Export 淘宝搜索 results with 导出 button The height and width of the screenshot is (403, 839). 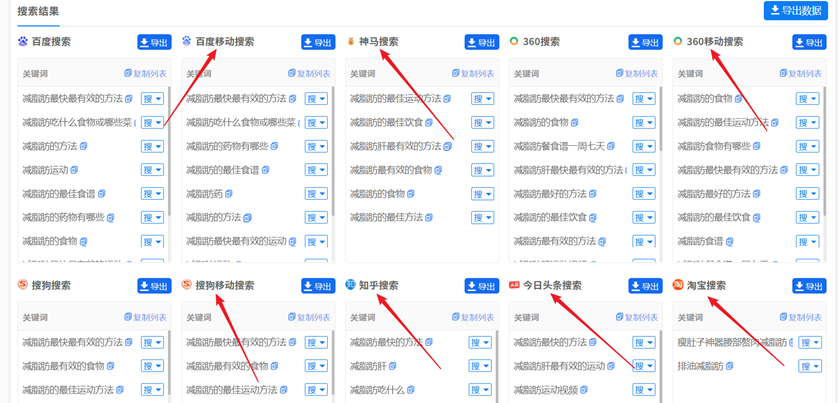(x=809, y=286)
